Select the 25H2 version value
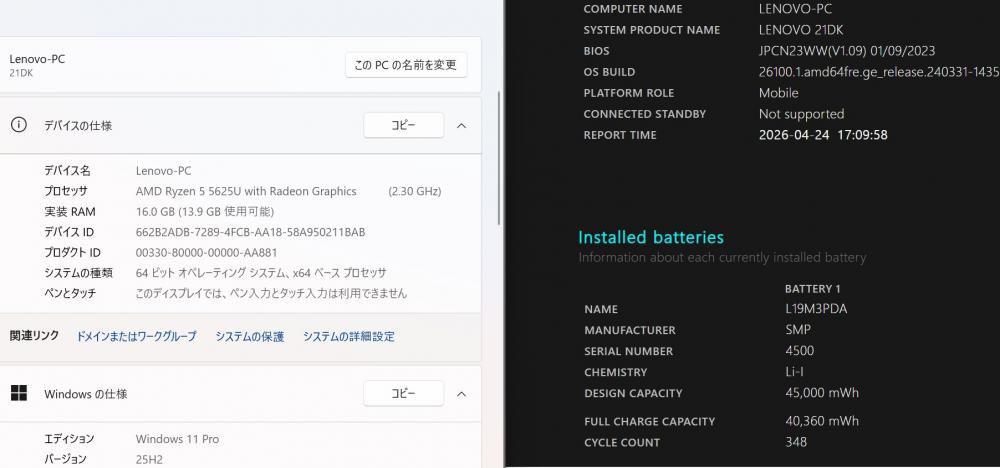 point(149,459)
